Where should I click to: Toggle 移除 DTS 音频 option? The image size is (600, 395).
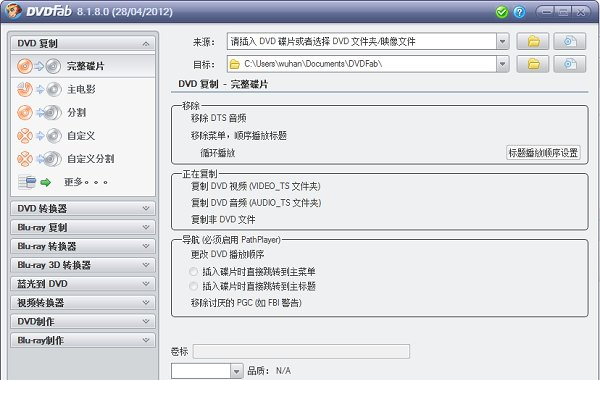click(218, 118)
